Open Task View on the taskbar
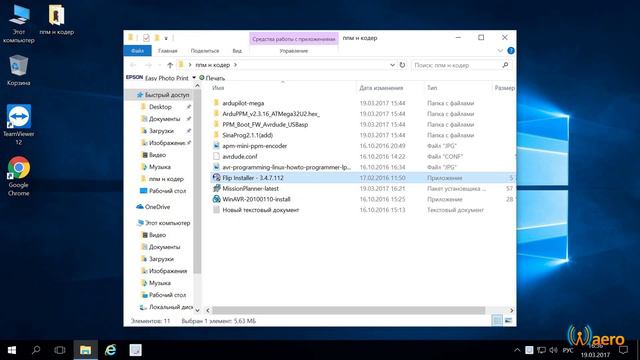Image resolution: width=640 pixels, height=360 pixels. pyautogui.click(x=60, y=350)
